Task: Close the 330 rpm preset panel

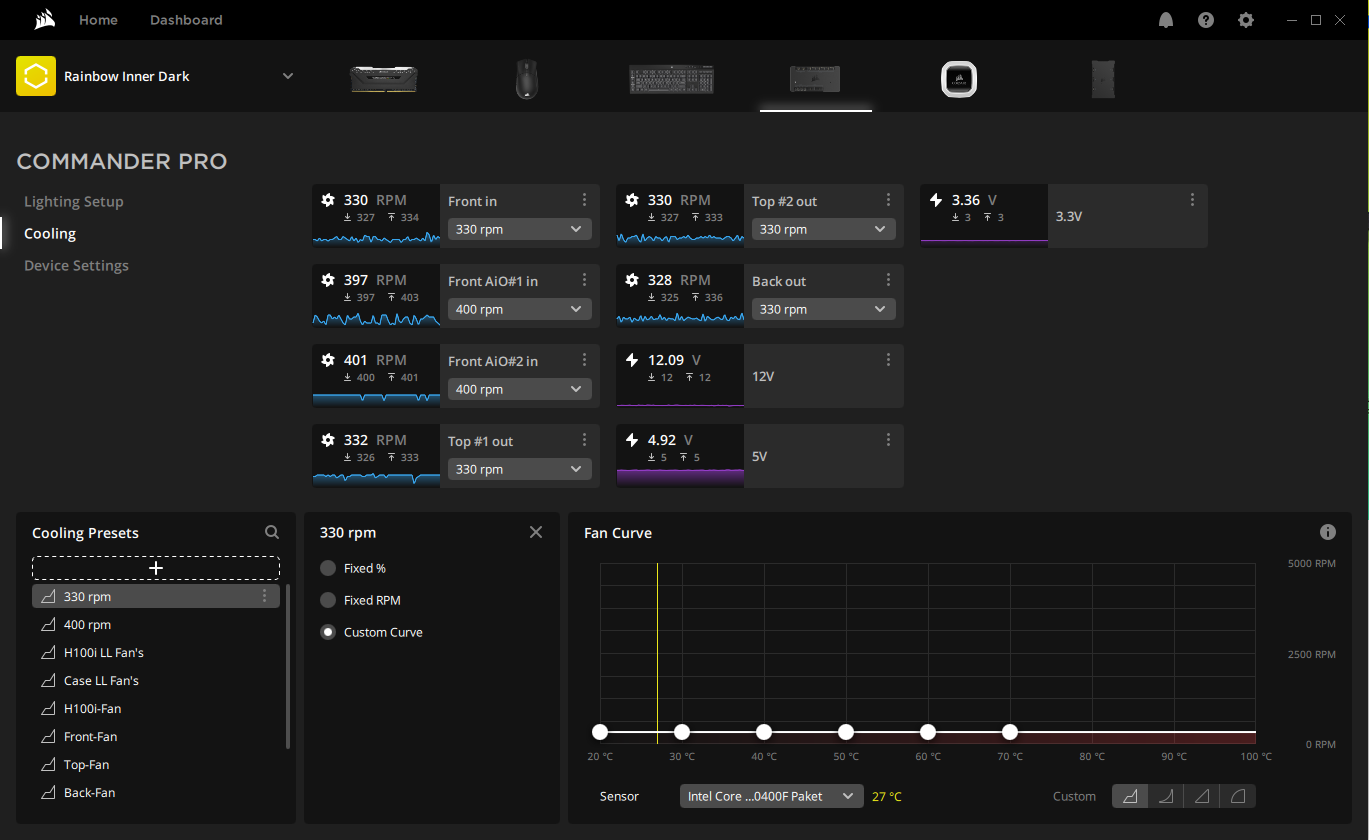Action: coord(536,532)
